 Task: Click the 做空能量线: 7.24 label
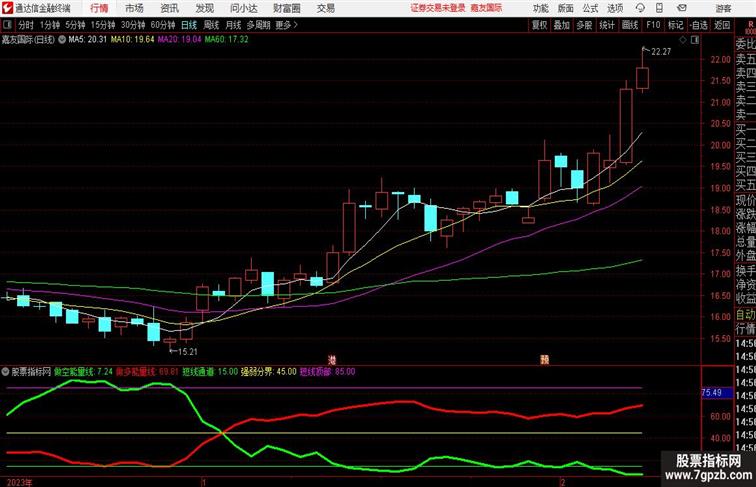83,372
